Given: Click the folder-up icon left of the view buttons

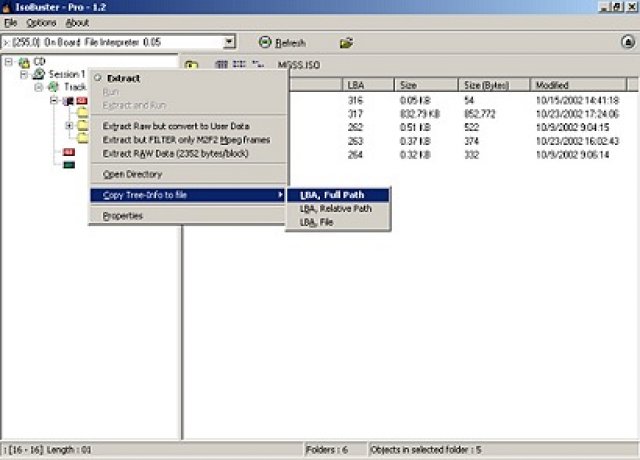Looking at the screenshot, I should (x=191, y=64).
